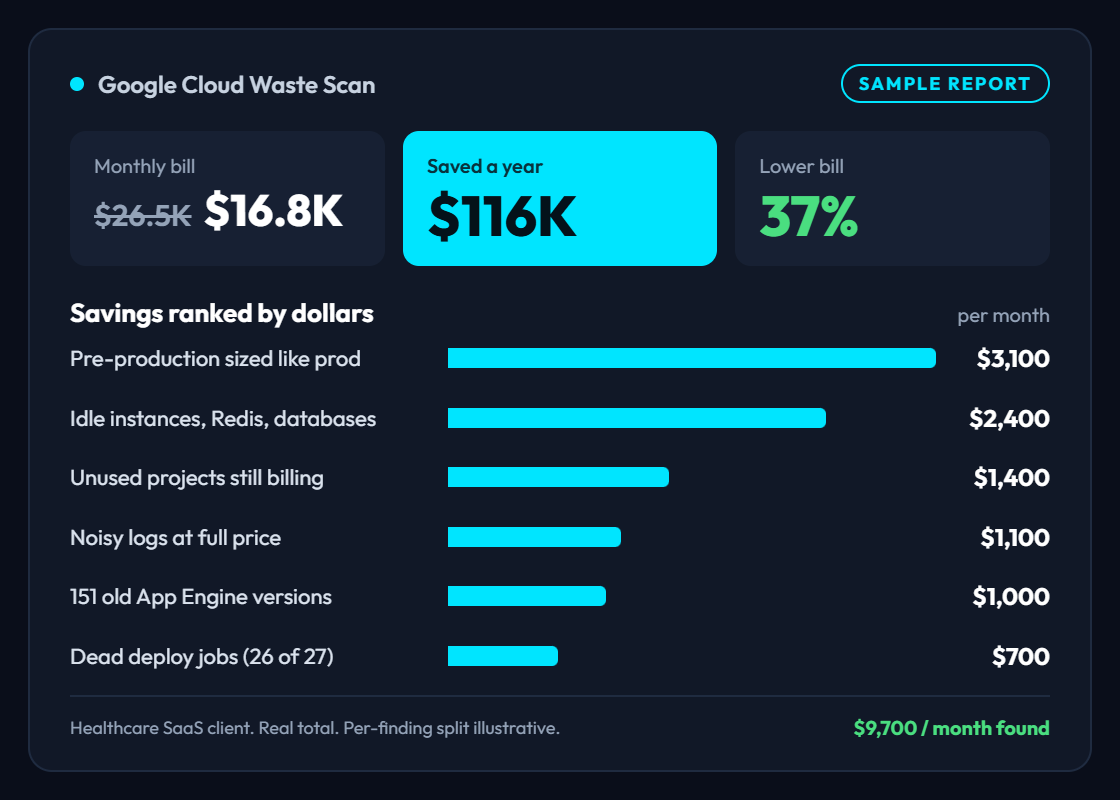Click the $9,700 / month found total
The height and width of the screenshot is (800, 1120).
point(951,728)
